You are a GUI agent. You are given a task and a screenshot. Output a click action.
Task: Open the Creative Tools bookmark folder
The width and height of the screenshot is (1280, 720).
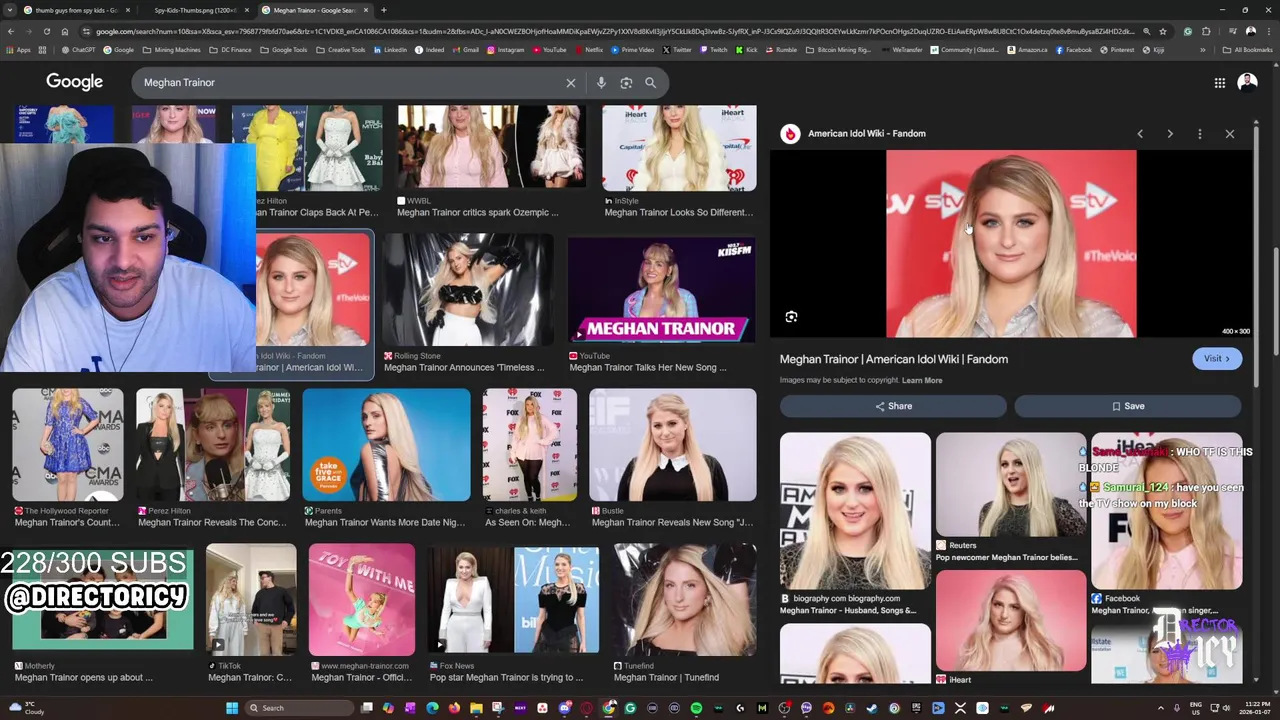coord(342,50)
